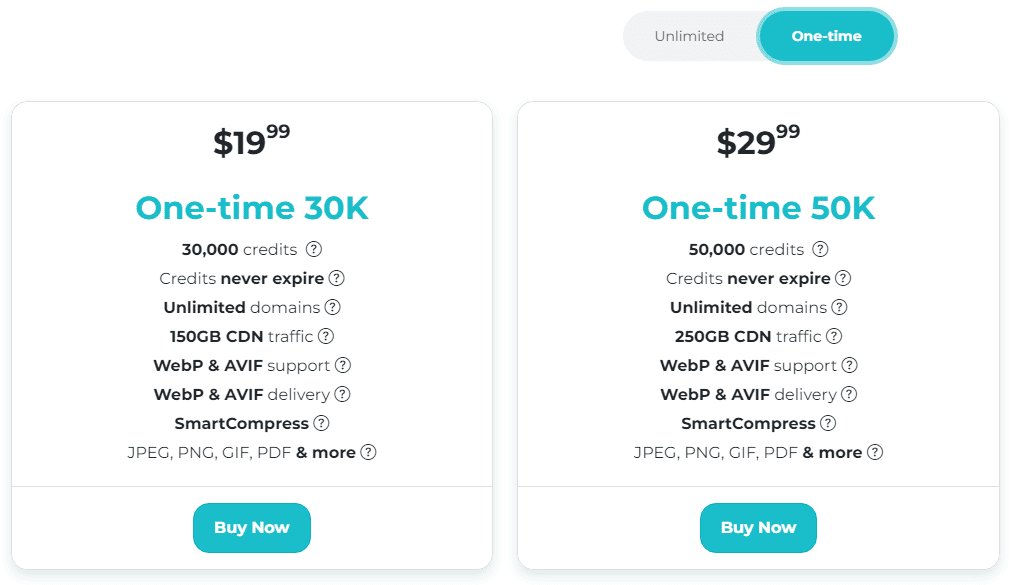The image size is (1015, 585).
Task: Click help icon for SmartCompress in 50K plan
Action: click(x=828, y=423)
